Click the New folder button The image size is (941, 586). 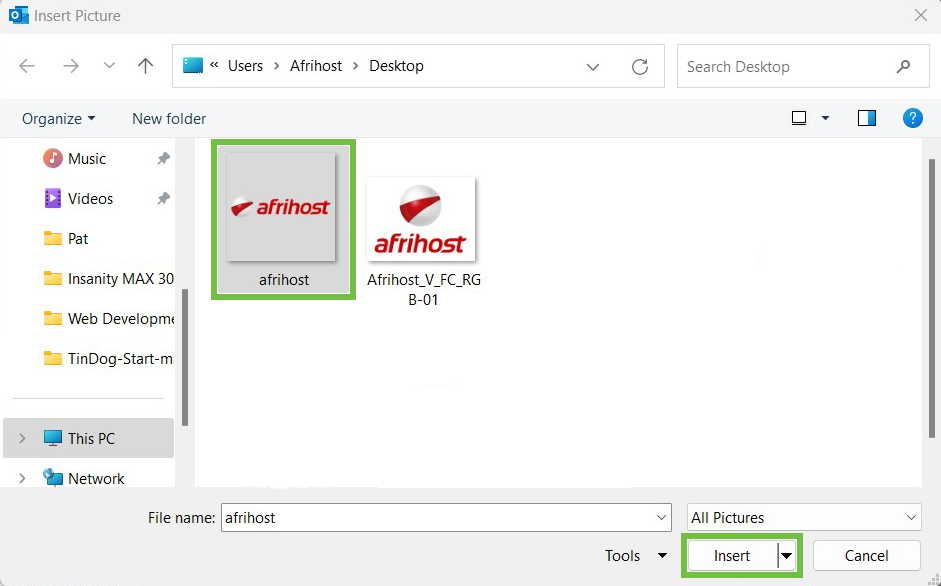click(169, 118)
